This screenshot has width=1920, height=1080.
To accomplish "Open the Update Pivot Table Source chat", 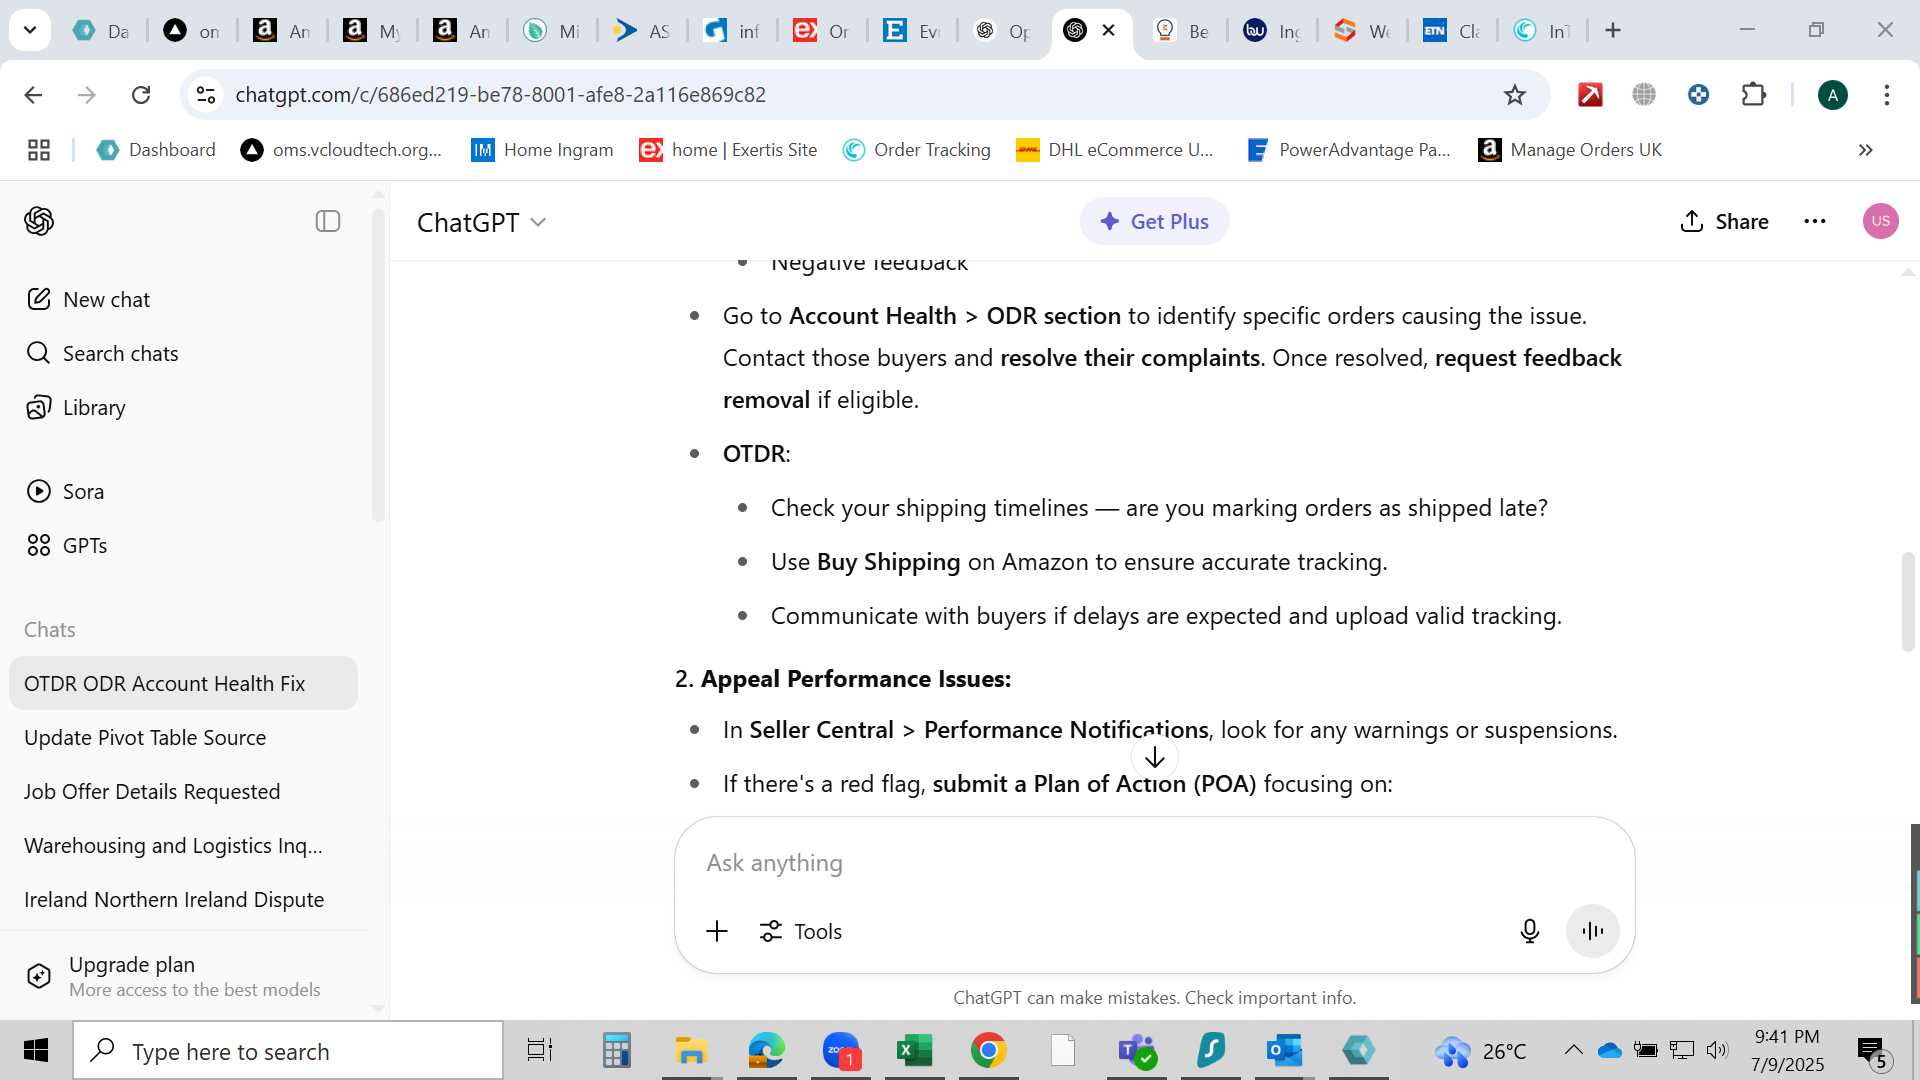I will pyautogui.click(x=183, y=737).
